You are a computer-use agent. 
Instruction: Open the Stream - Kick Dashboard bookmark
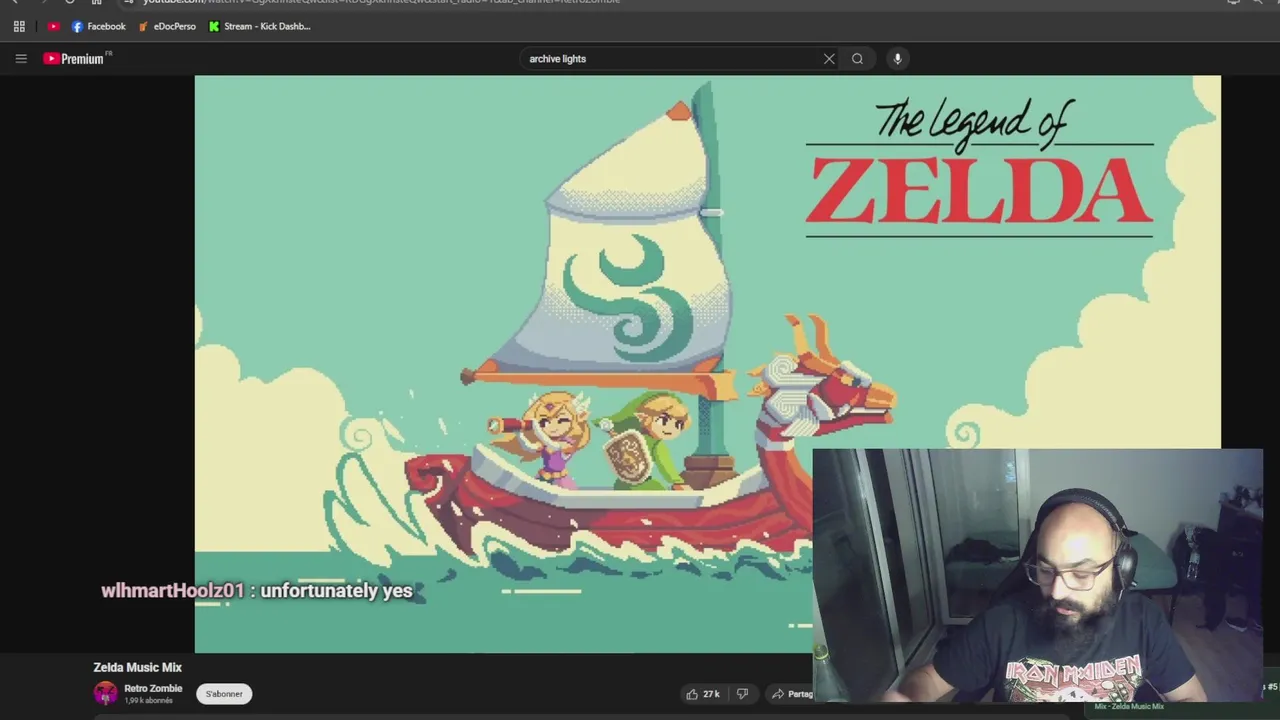tap(260, 27)
